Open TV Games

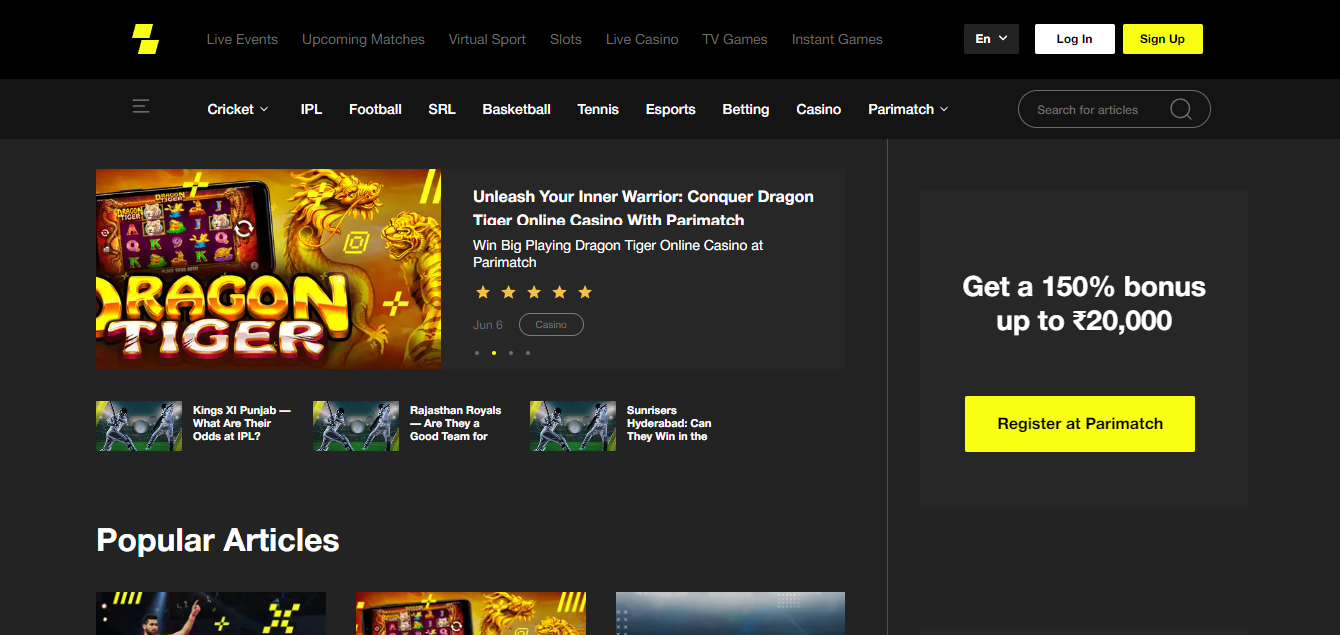[735, 39]
